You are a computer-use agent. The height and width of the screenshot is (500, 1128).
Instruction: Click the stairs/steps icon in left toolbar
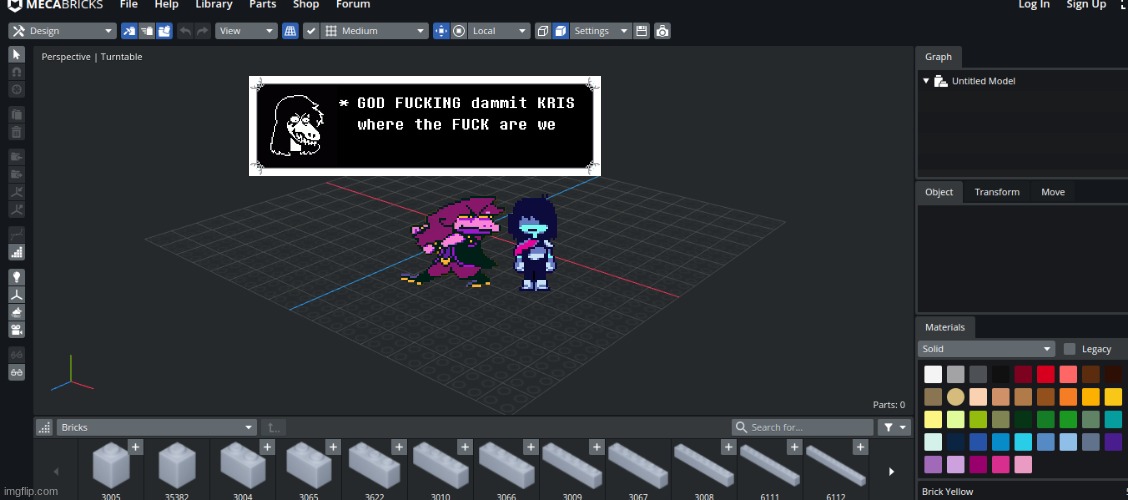(x=17, y=252)
